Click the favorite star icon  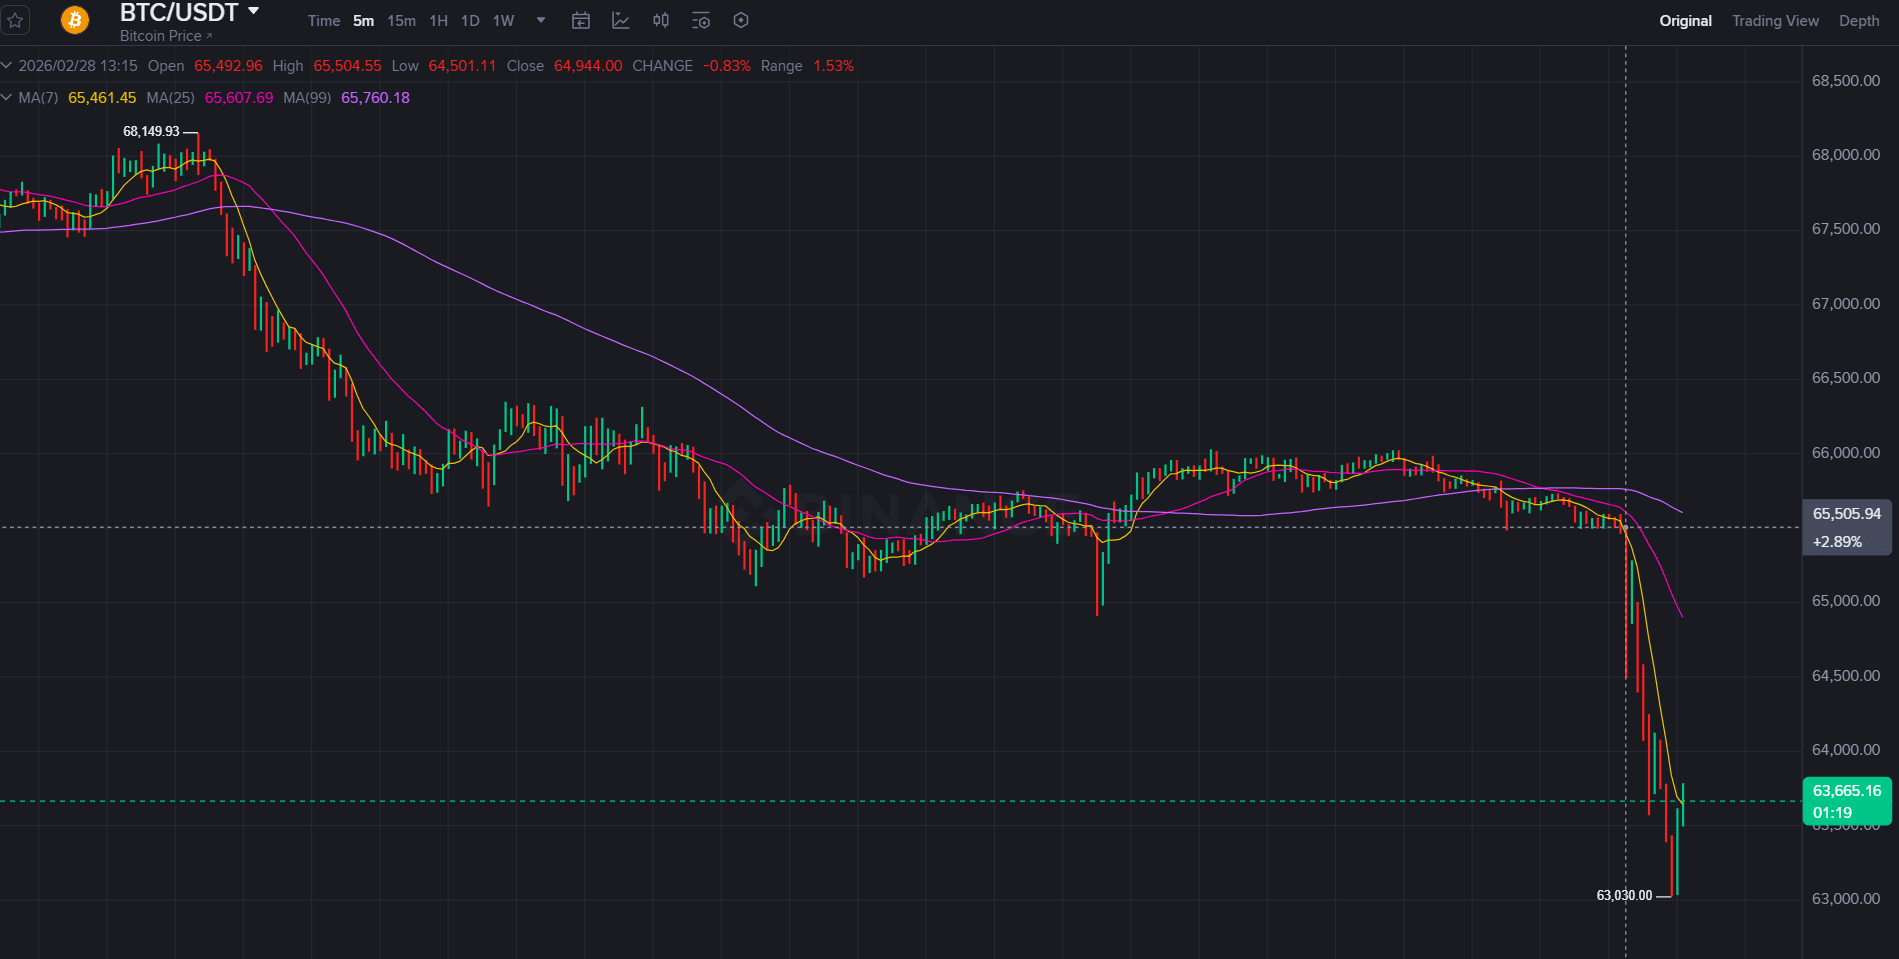point(15,20)
